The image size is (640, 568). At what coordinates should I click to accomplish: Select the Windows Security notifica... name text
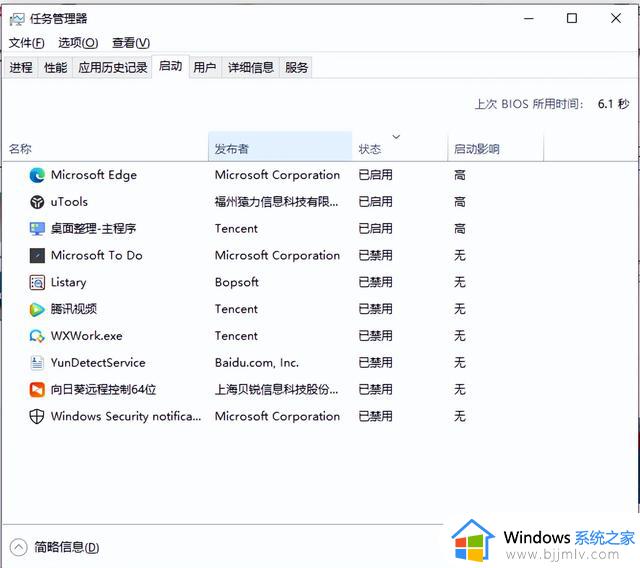pos(126,417)
